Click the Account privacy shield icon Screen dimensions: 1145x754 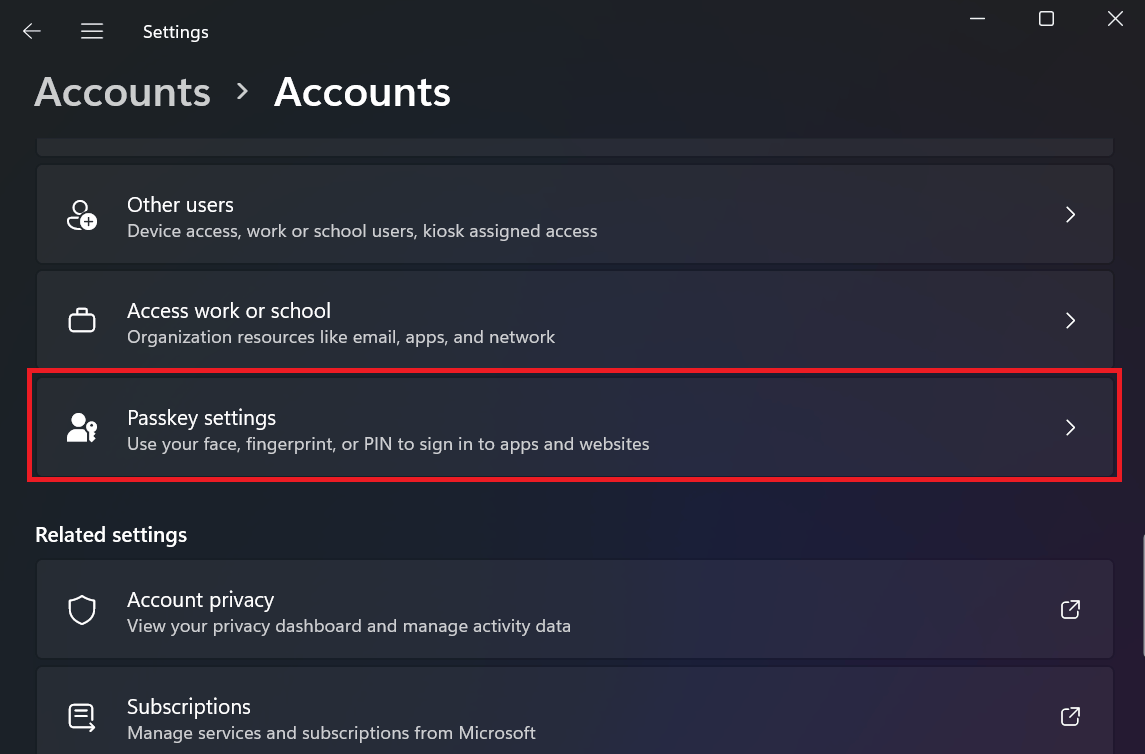click(x=81, y=609)
